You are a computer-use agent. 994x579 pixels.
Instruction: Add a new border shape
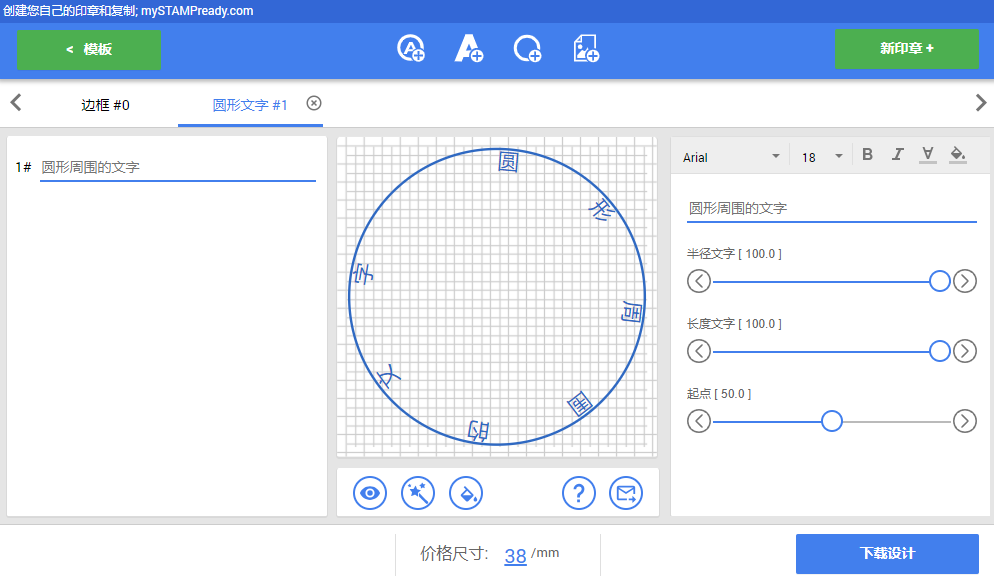(527, 48)
